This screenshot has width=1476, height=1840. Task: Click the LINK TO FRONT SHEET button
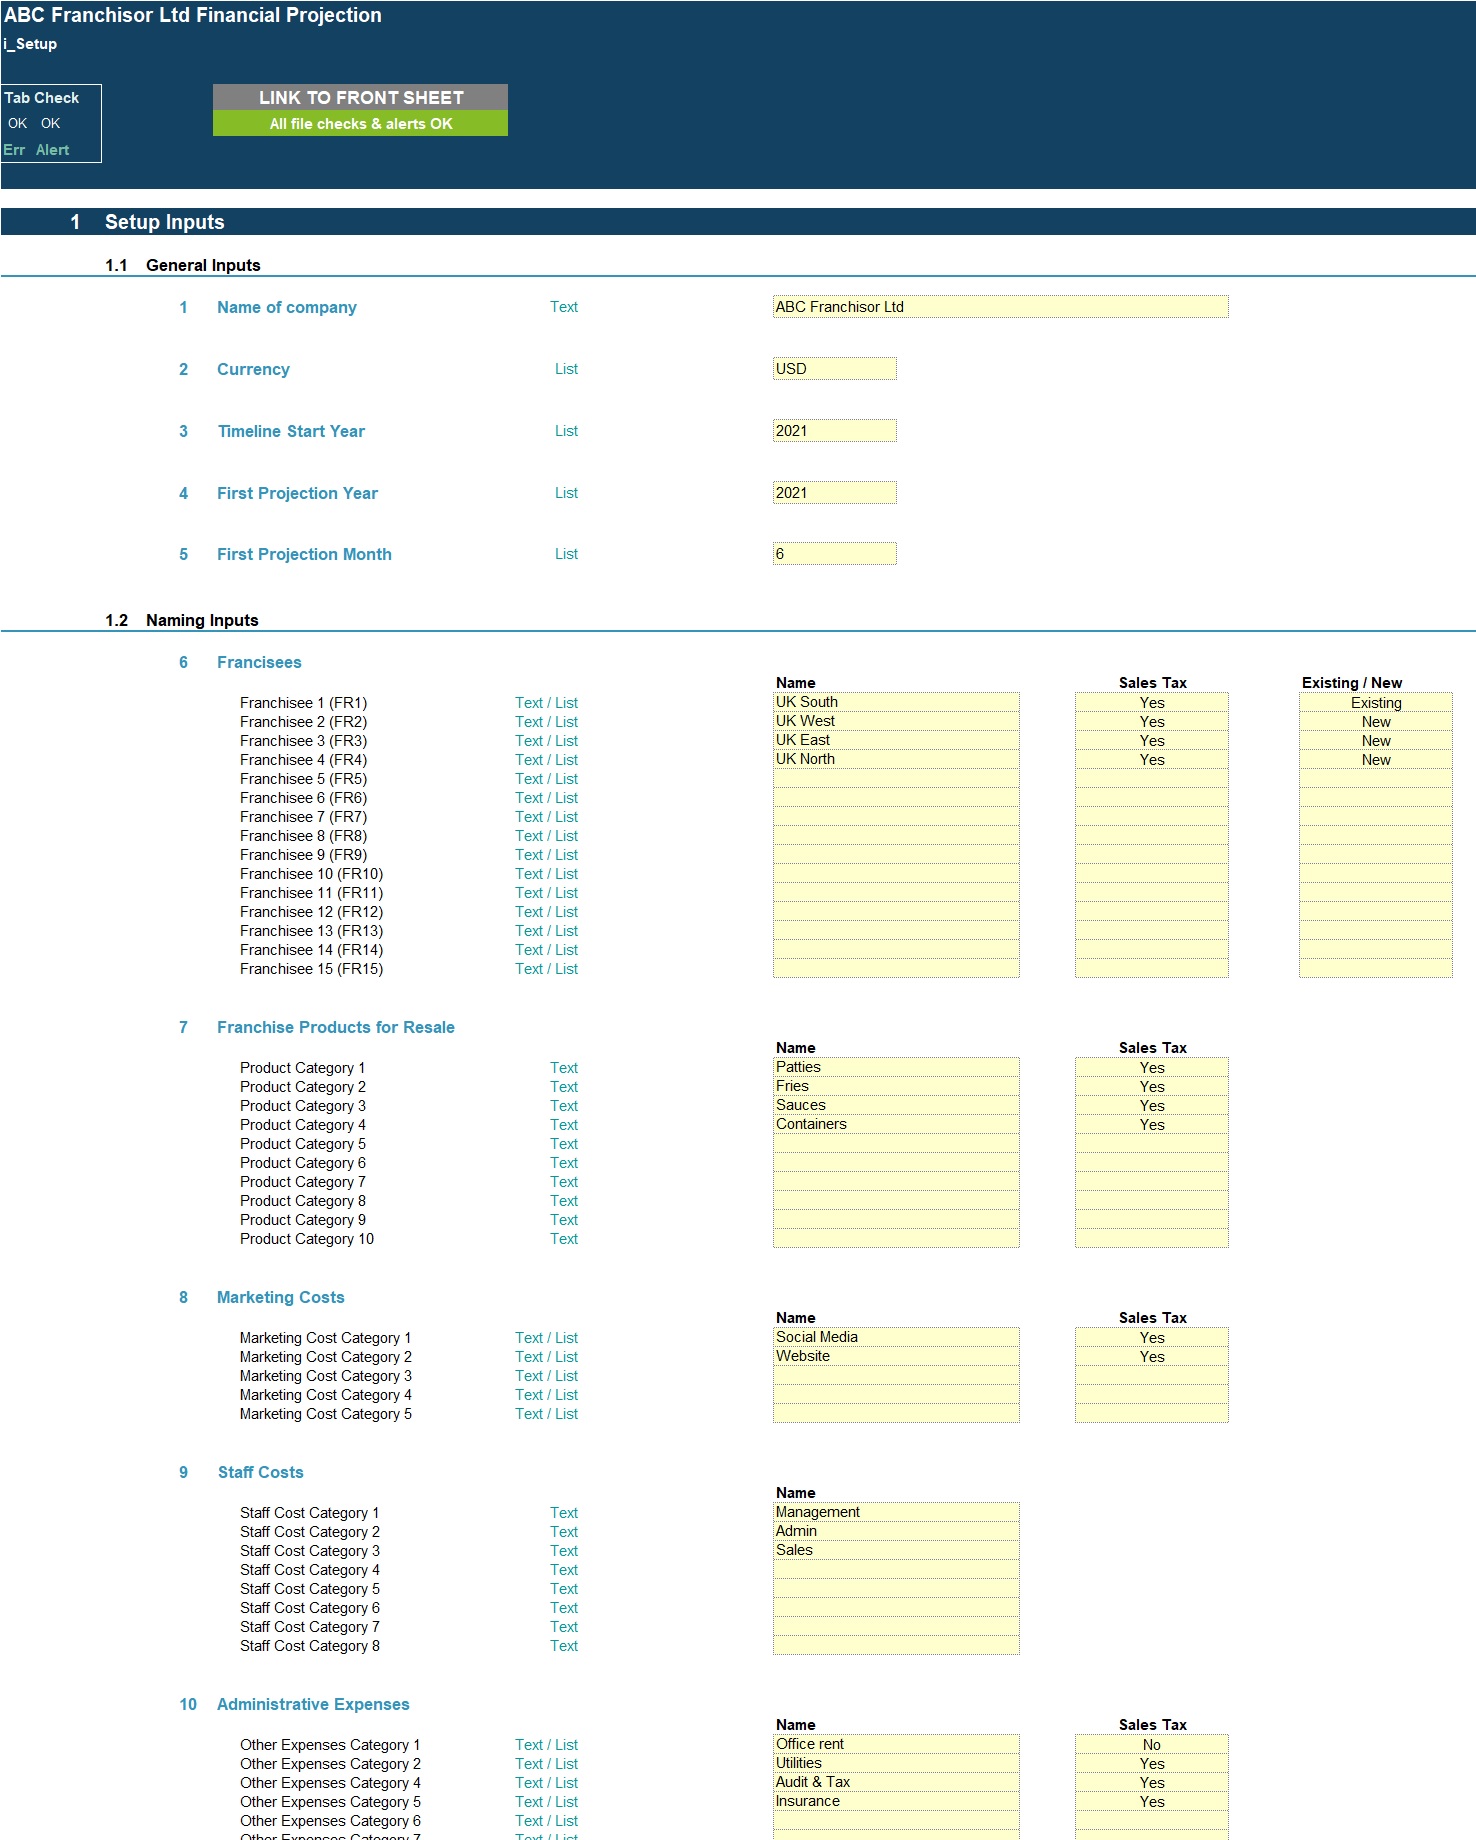tap(360, 97)
